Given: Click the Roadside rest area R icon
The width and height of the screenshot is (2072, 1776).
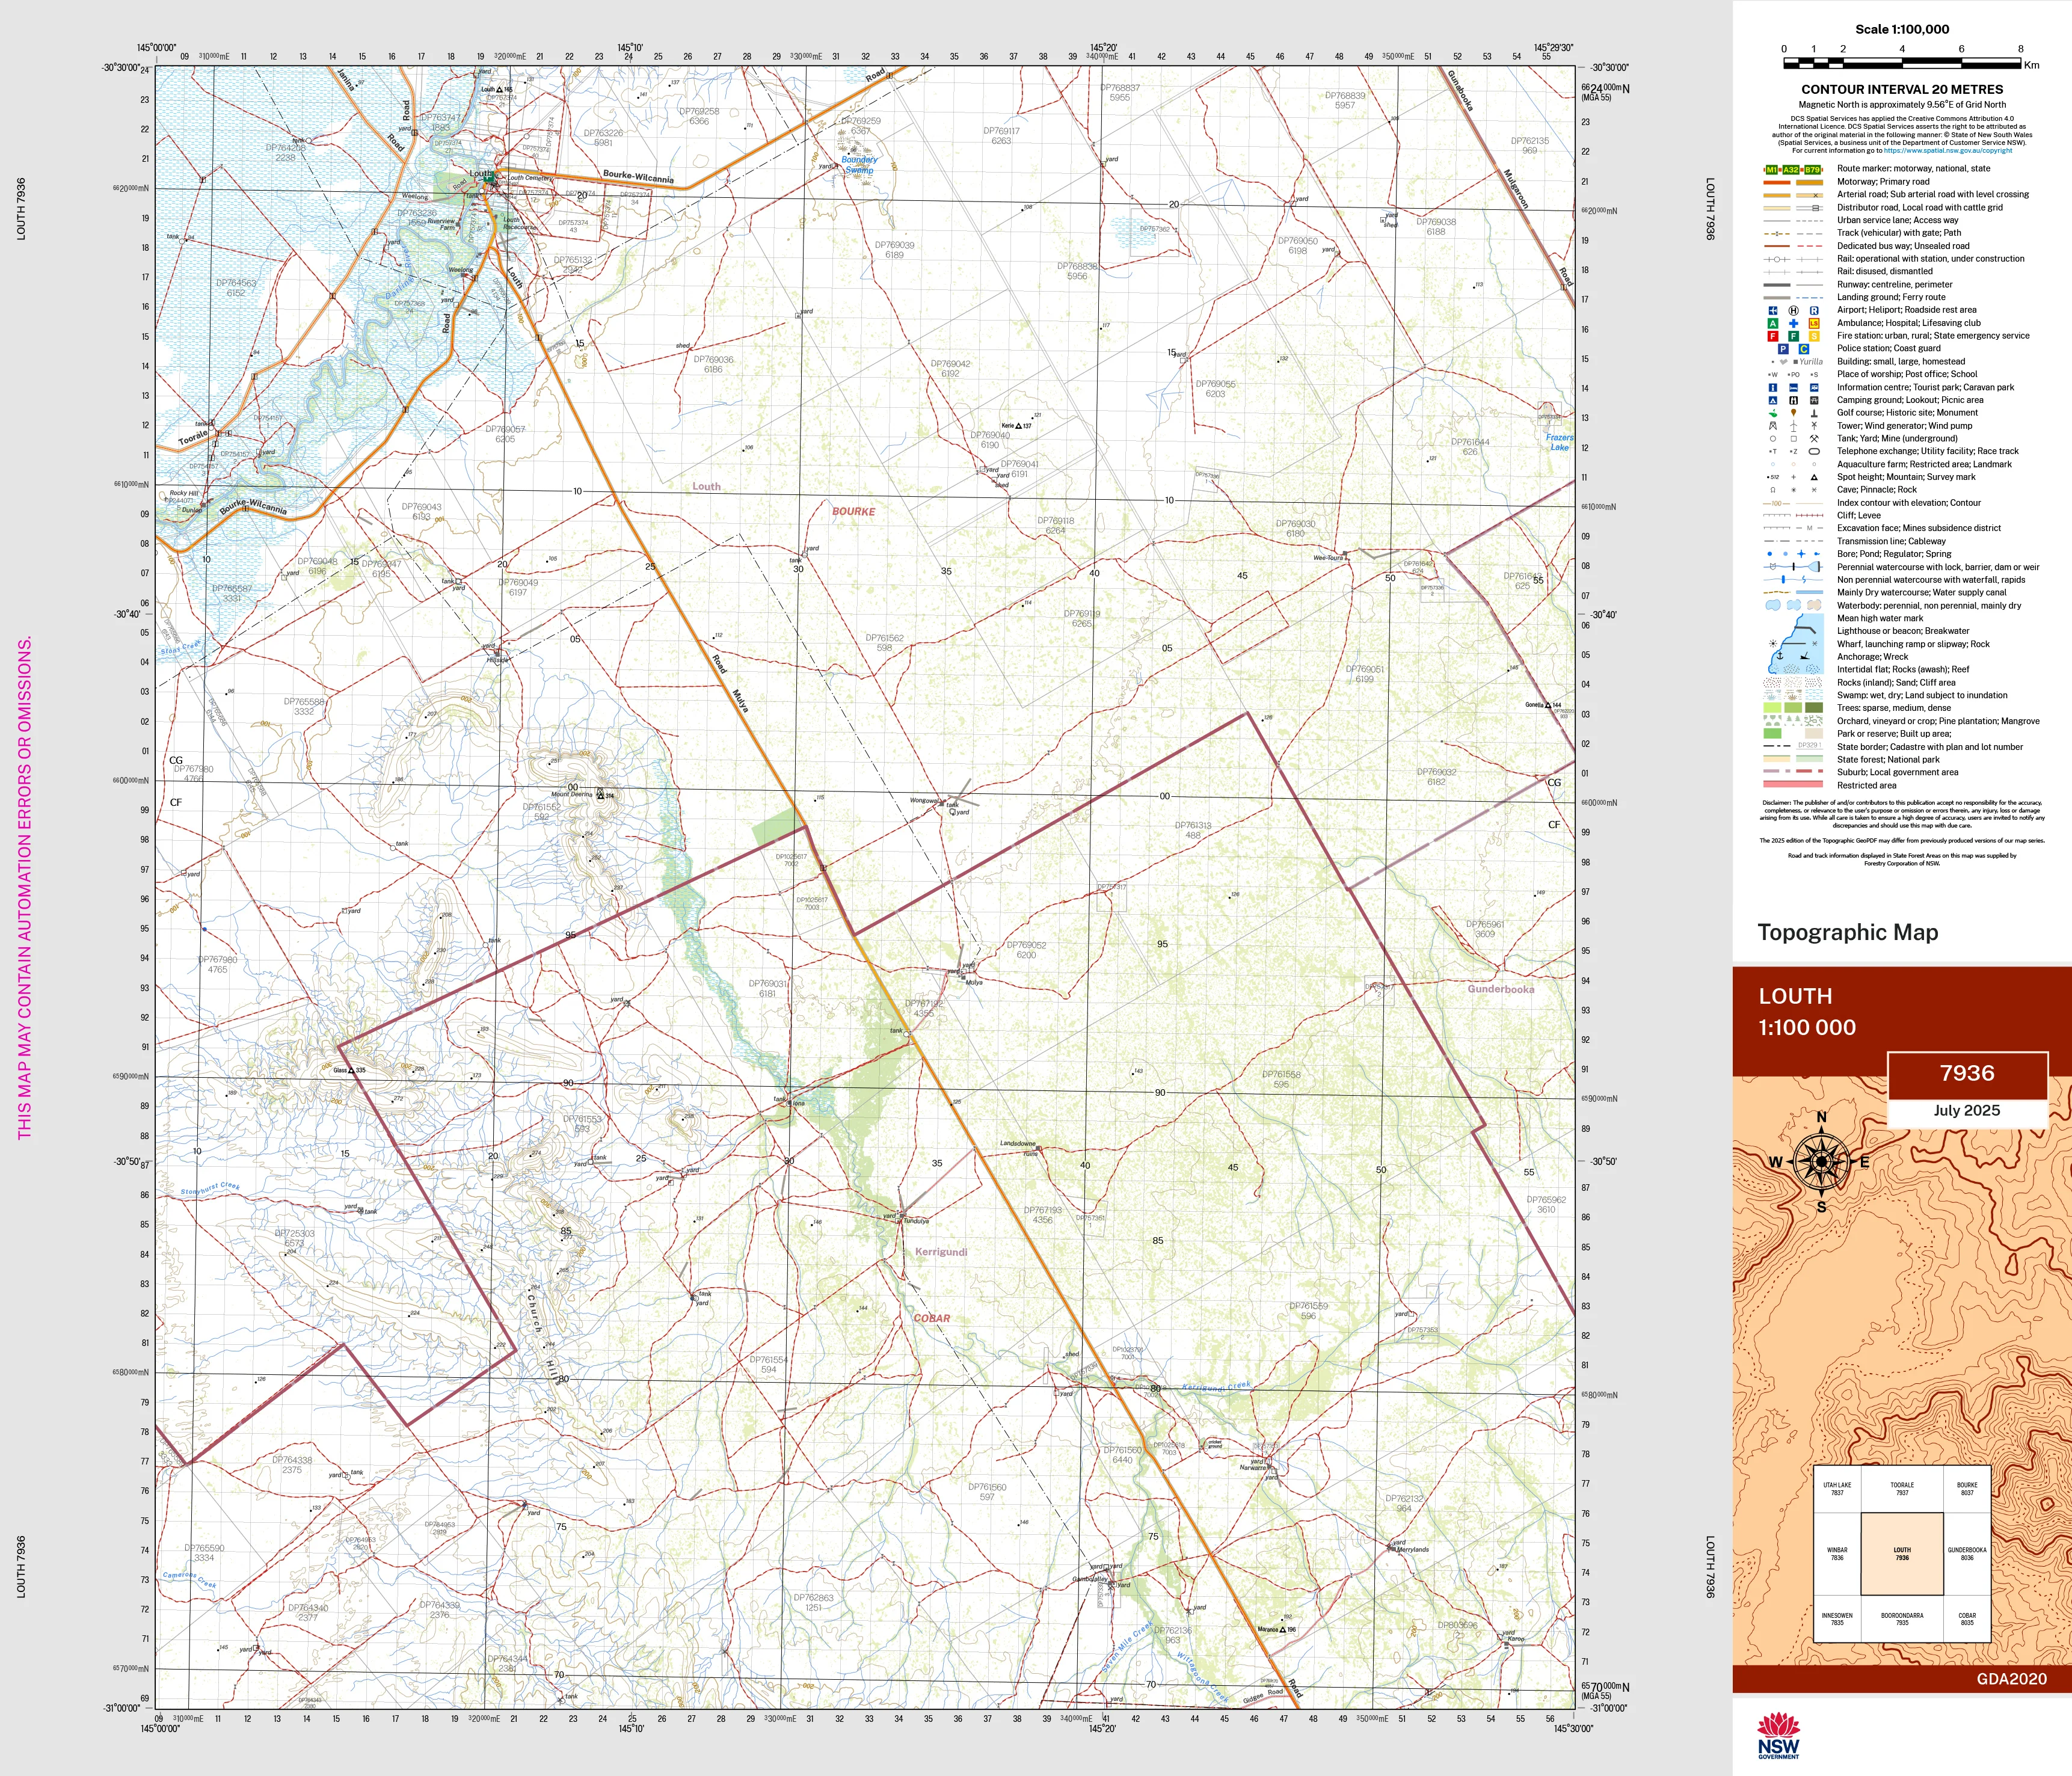Looking at the screenshot, I should point(1814,310).
